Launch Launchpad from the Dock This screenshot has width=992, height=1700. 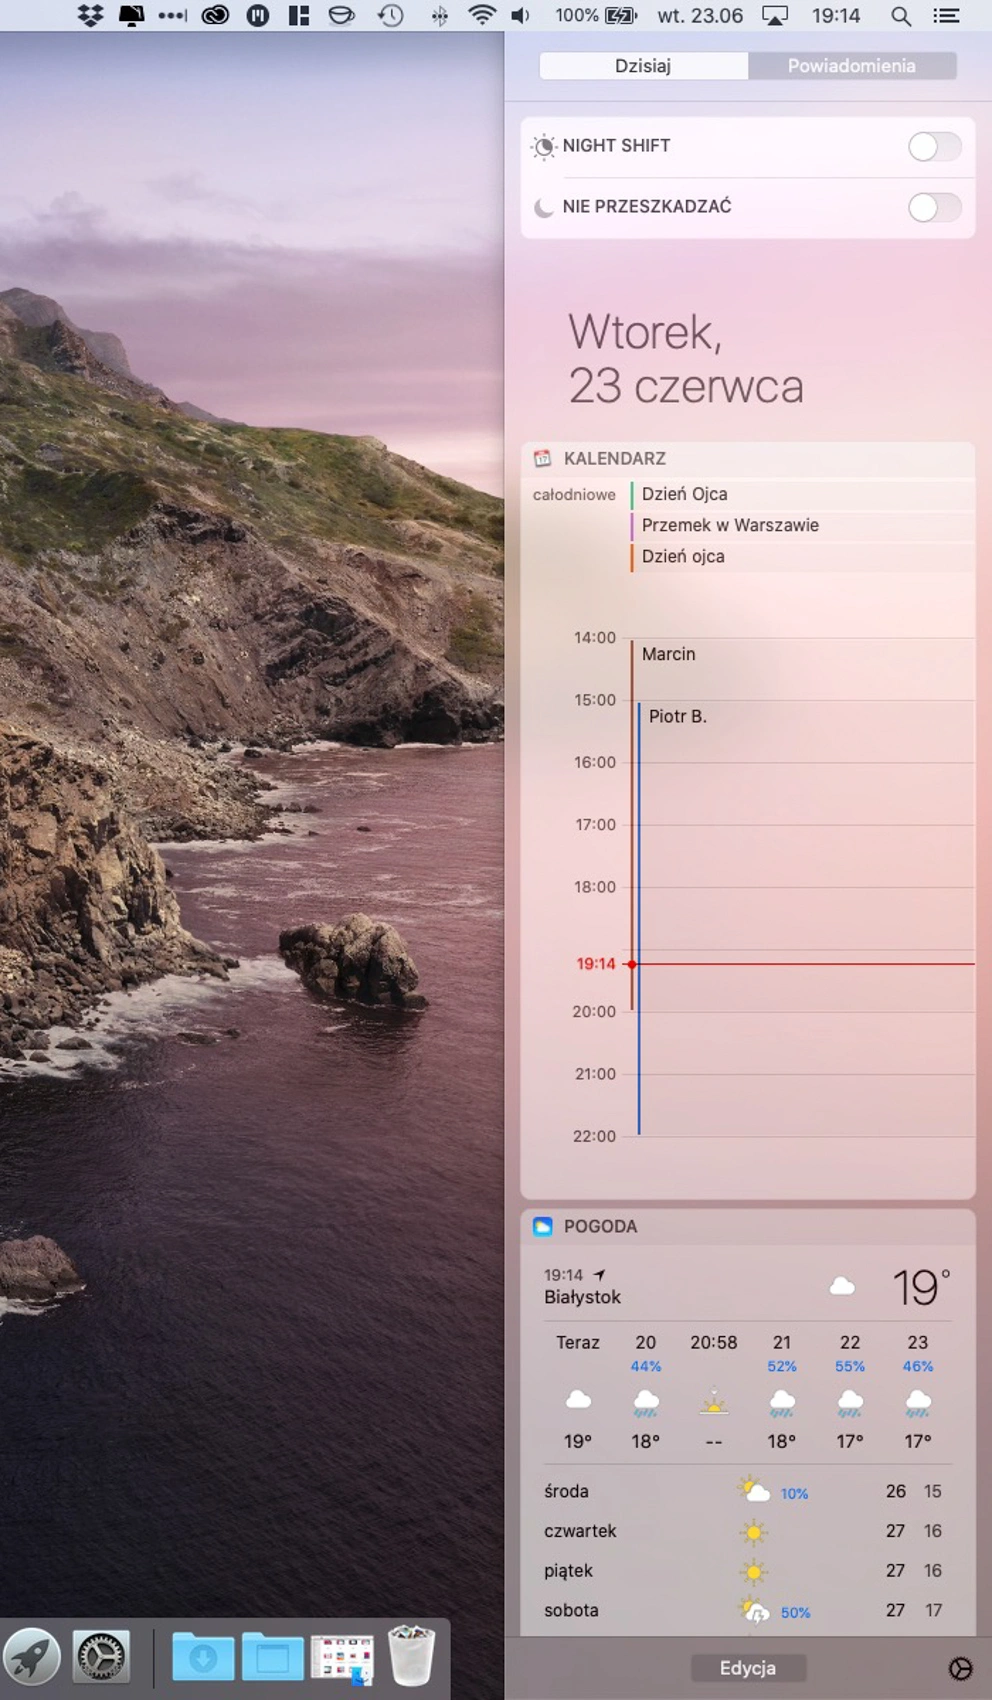pyautogui.click(x=32, y=1656)
